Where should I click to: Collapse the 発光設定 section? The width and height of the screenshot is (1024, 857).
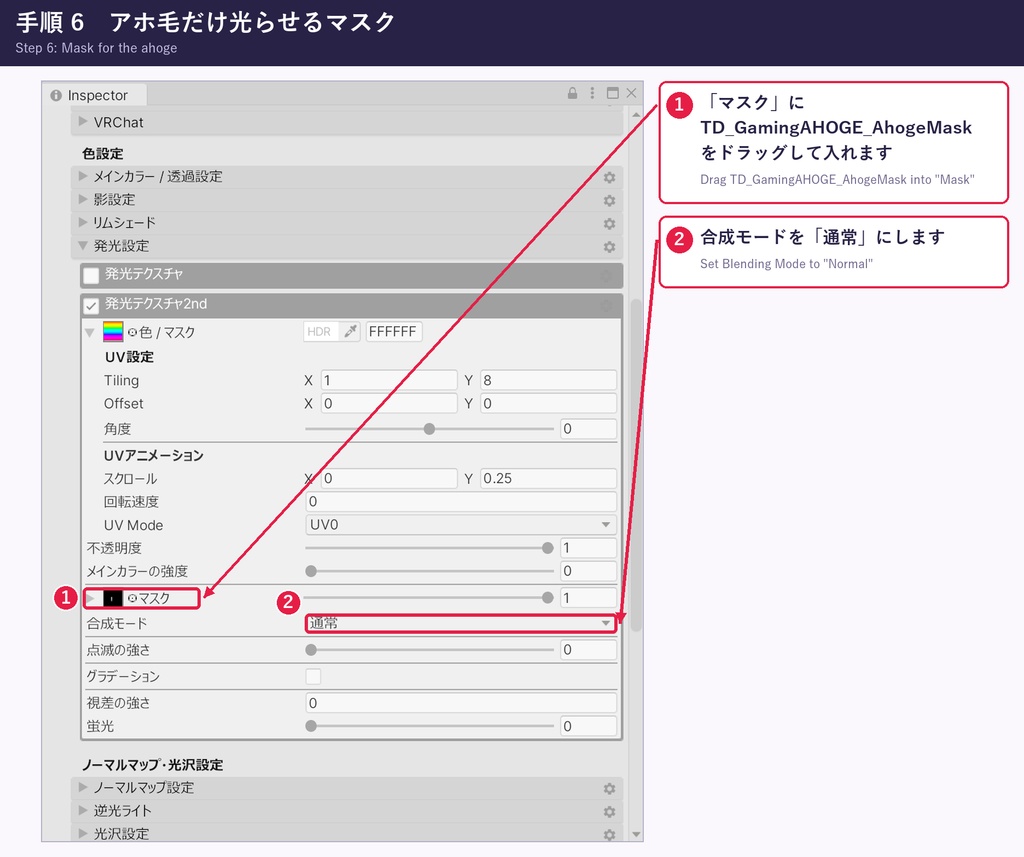[83, 246]
